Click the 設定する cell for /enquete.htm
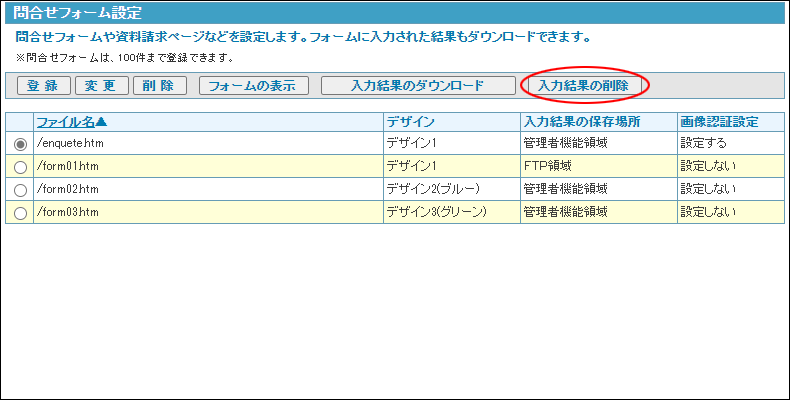Viewport: 790px width, 400px height. [705, 144]
